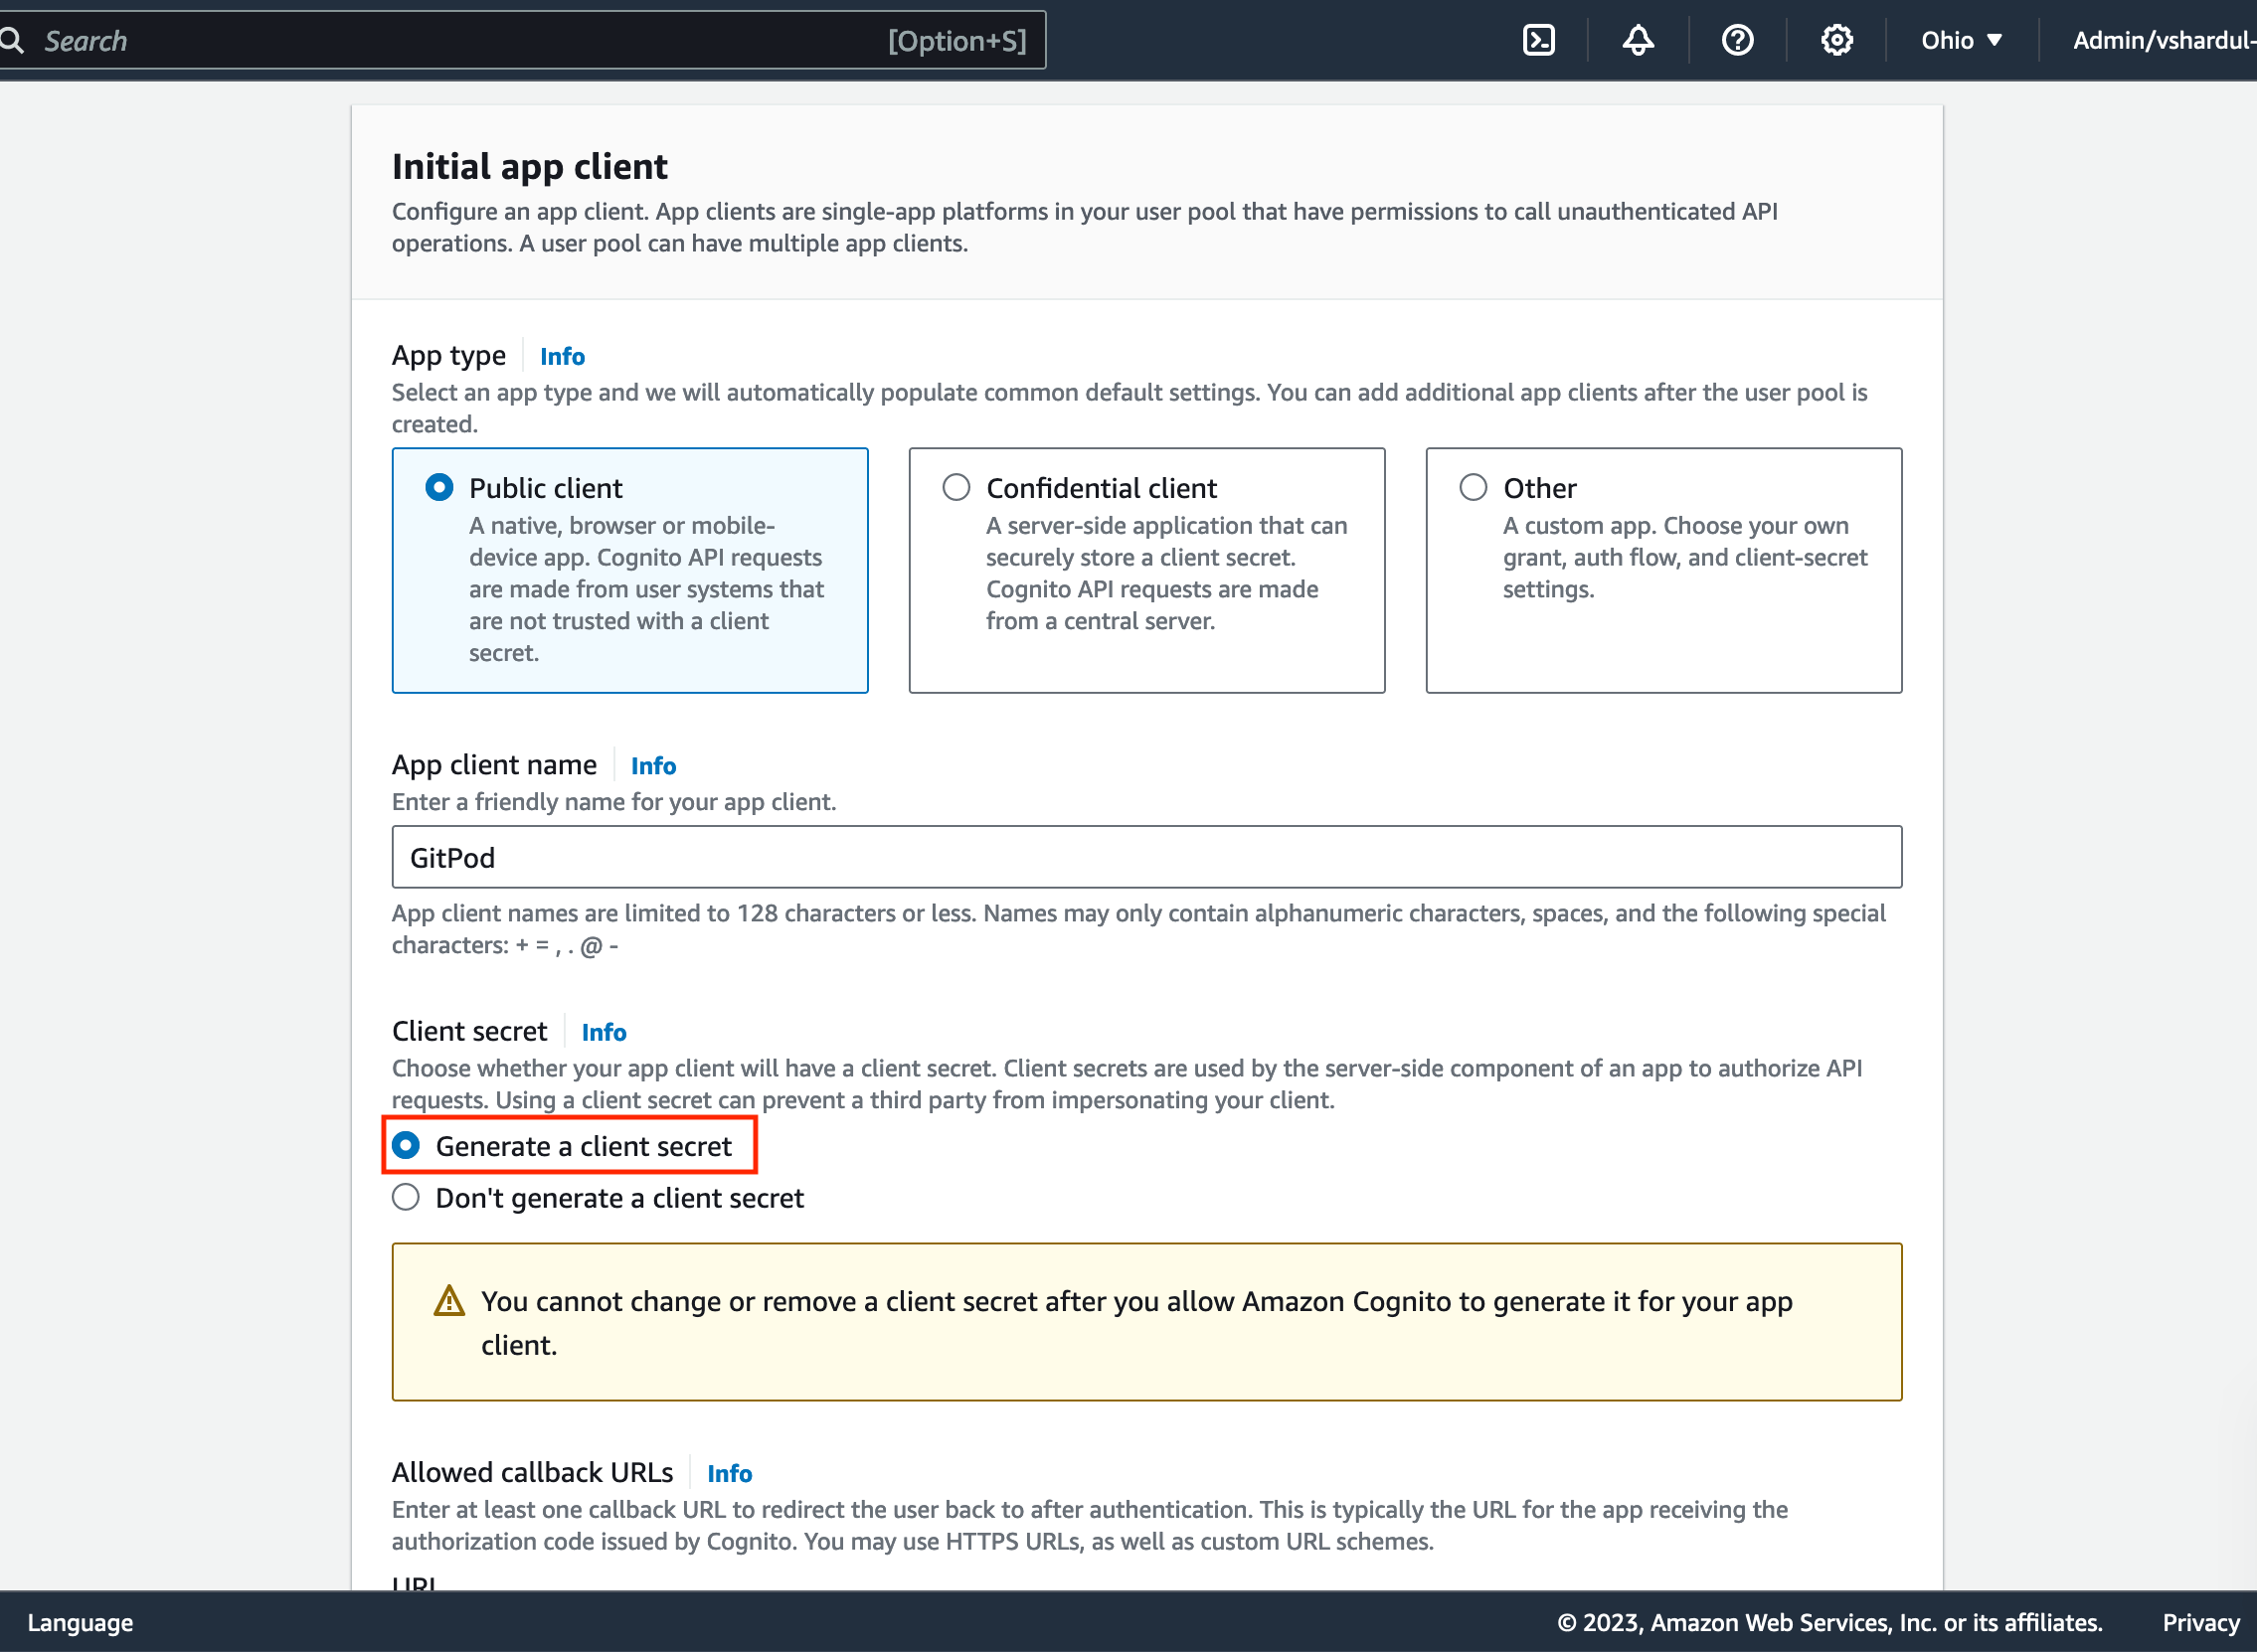Select the Other app type
This screenshot has width=2257, height=1652.
tap(1472, 487)
